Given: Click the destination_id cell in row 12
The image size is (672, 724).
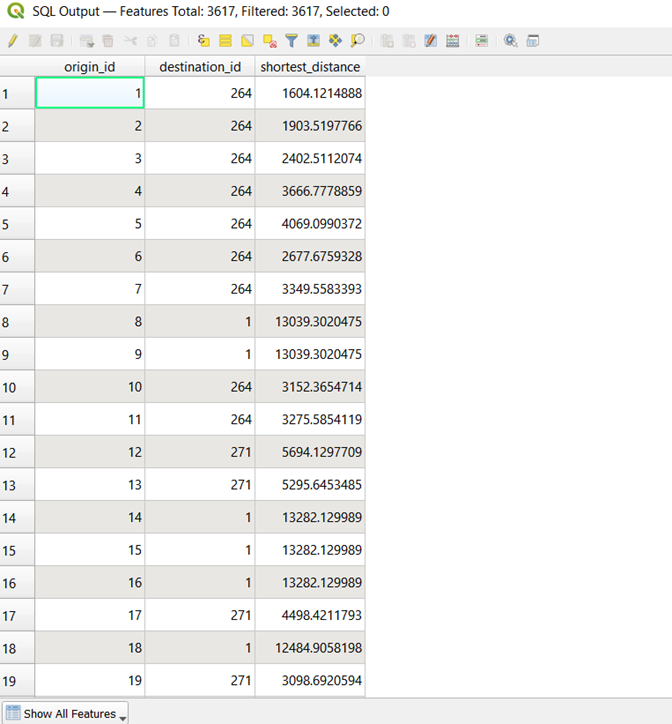Looking at the screenshot, I should 200,452.
